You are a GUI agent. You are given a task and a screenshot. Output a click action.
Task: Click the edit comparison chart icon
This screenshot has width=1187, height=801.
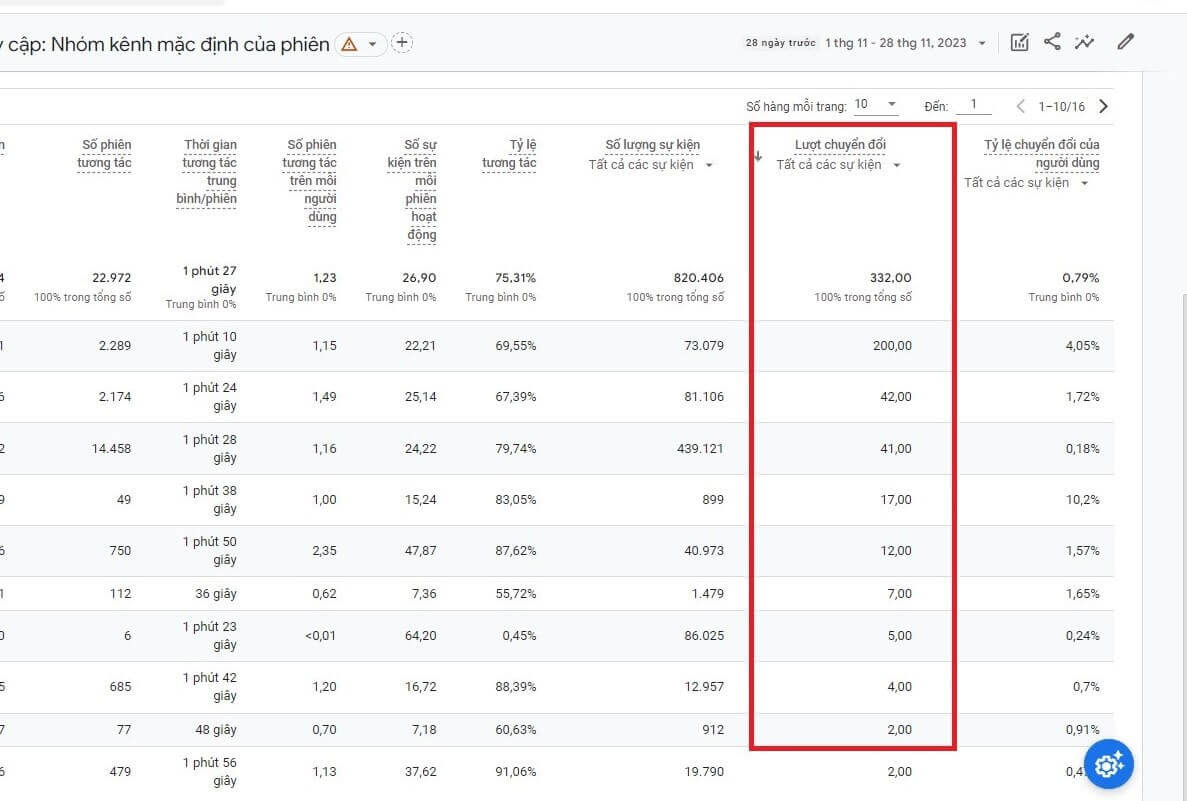(x=1019, y=42)
